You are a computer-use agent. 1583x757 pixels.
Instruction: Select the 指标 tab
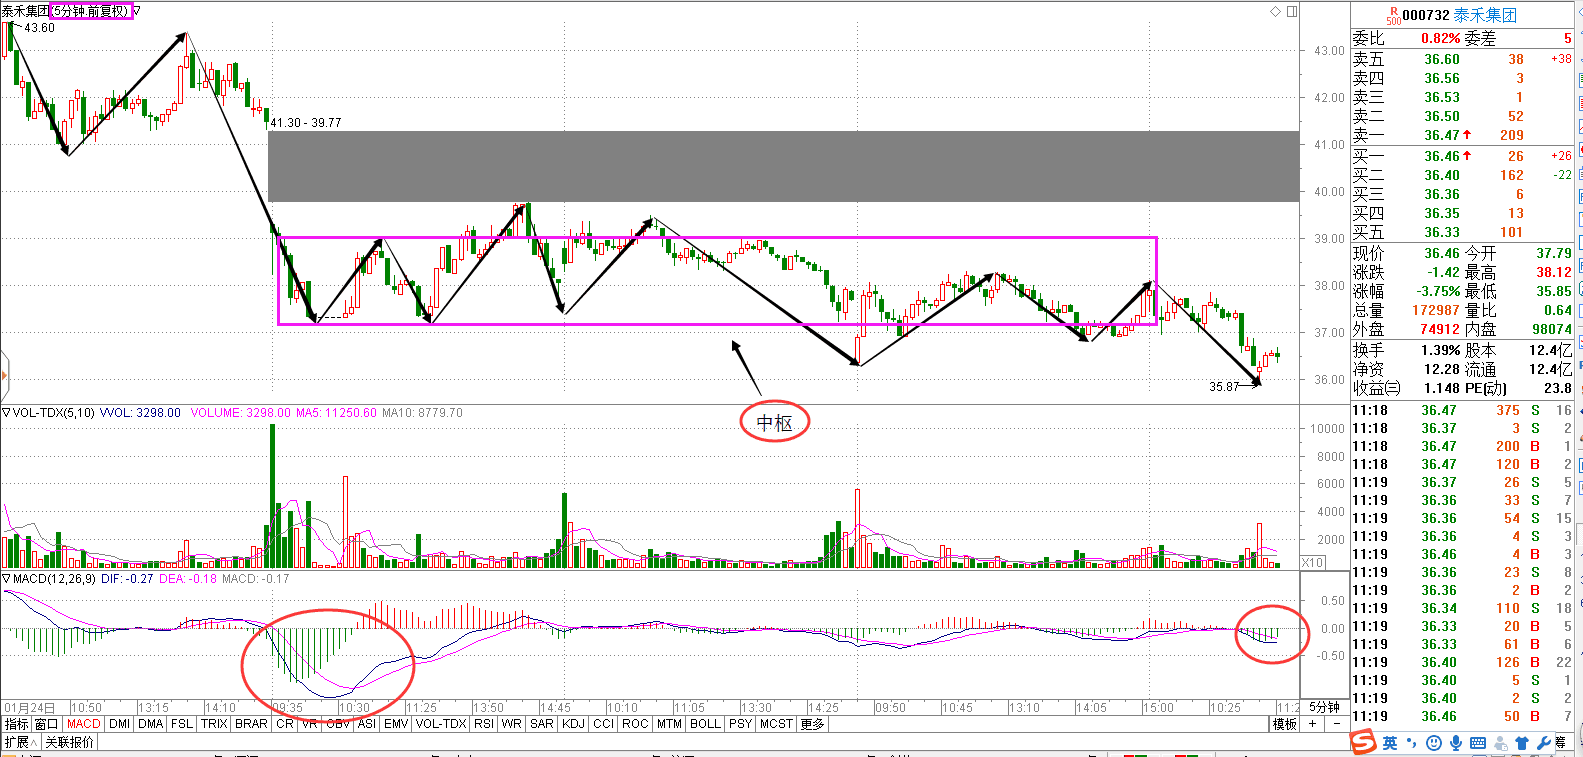16,724
